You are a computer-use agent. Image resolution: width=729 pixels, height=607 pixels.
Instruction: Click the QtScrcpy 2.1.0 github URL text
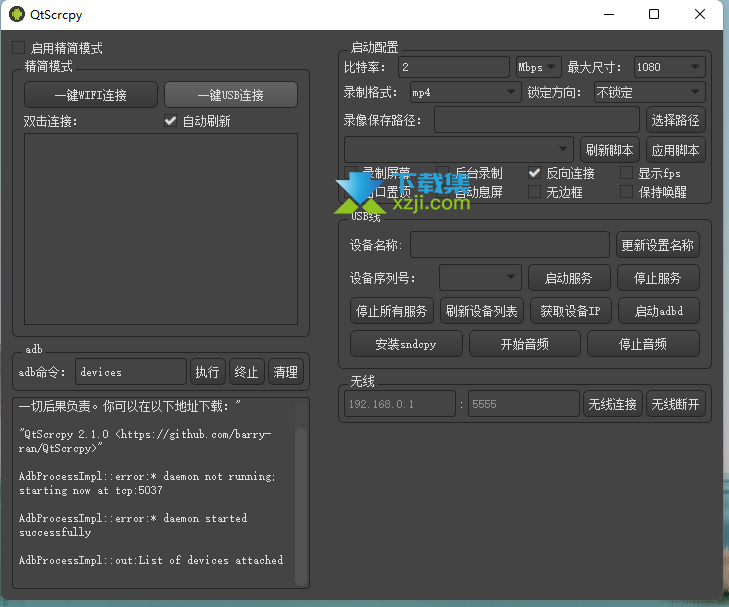click(145, 441)
